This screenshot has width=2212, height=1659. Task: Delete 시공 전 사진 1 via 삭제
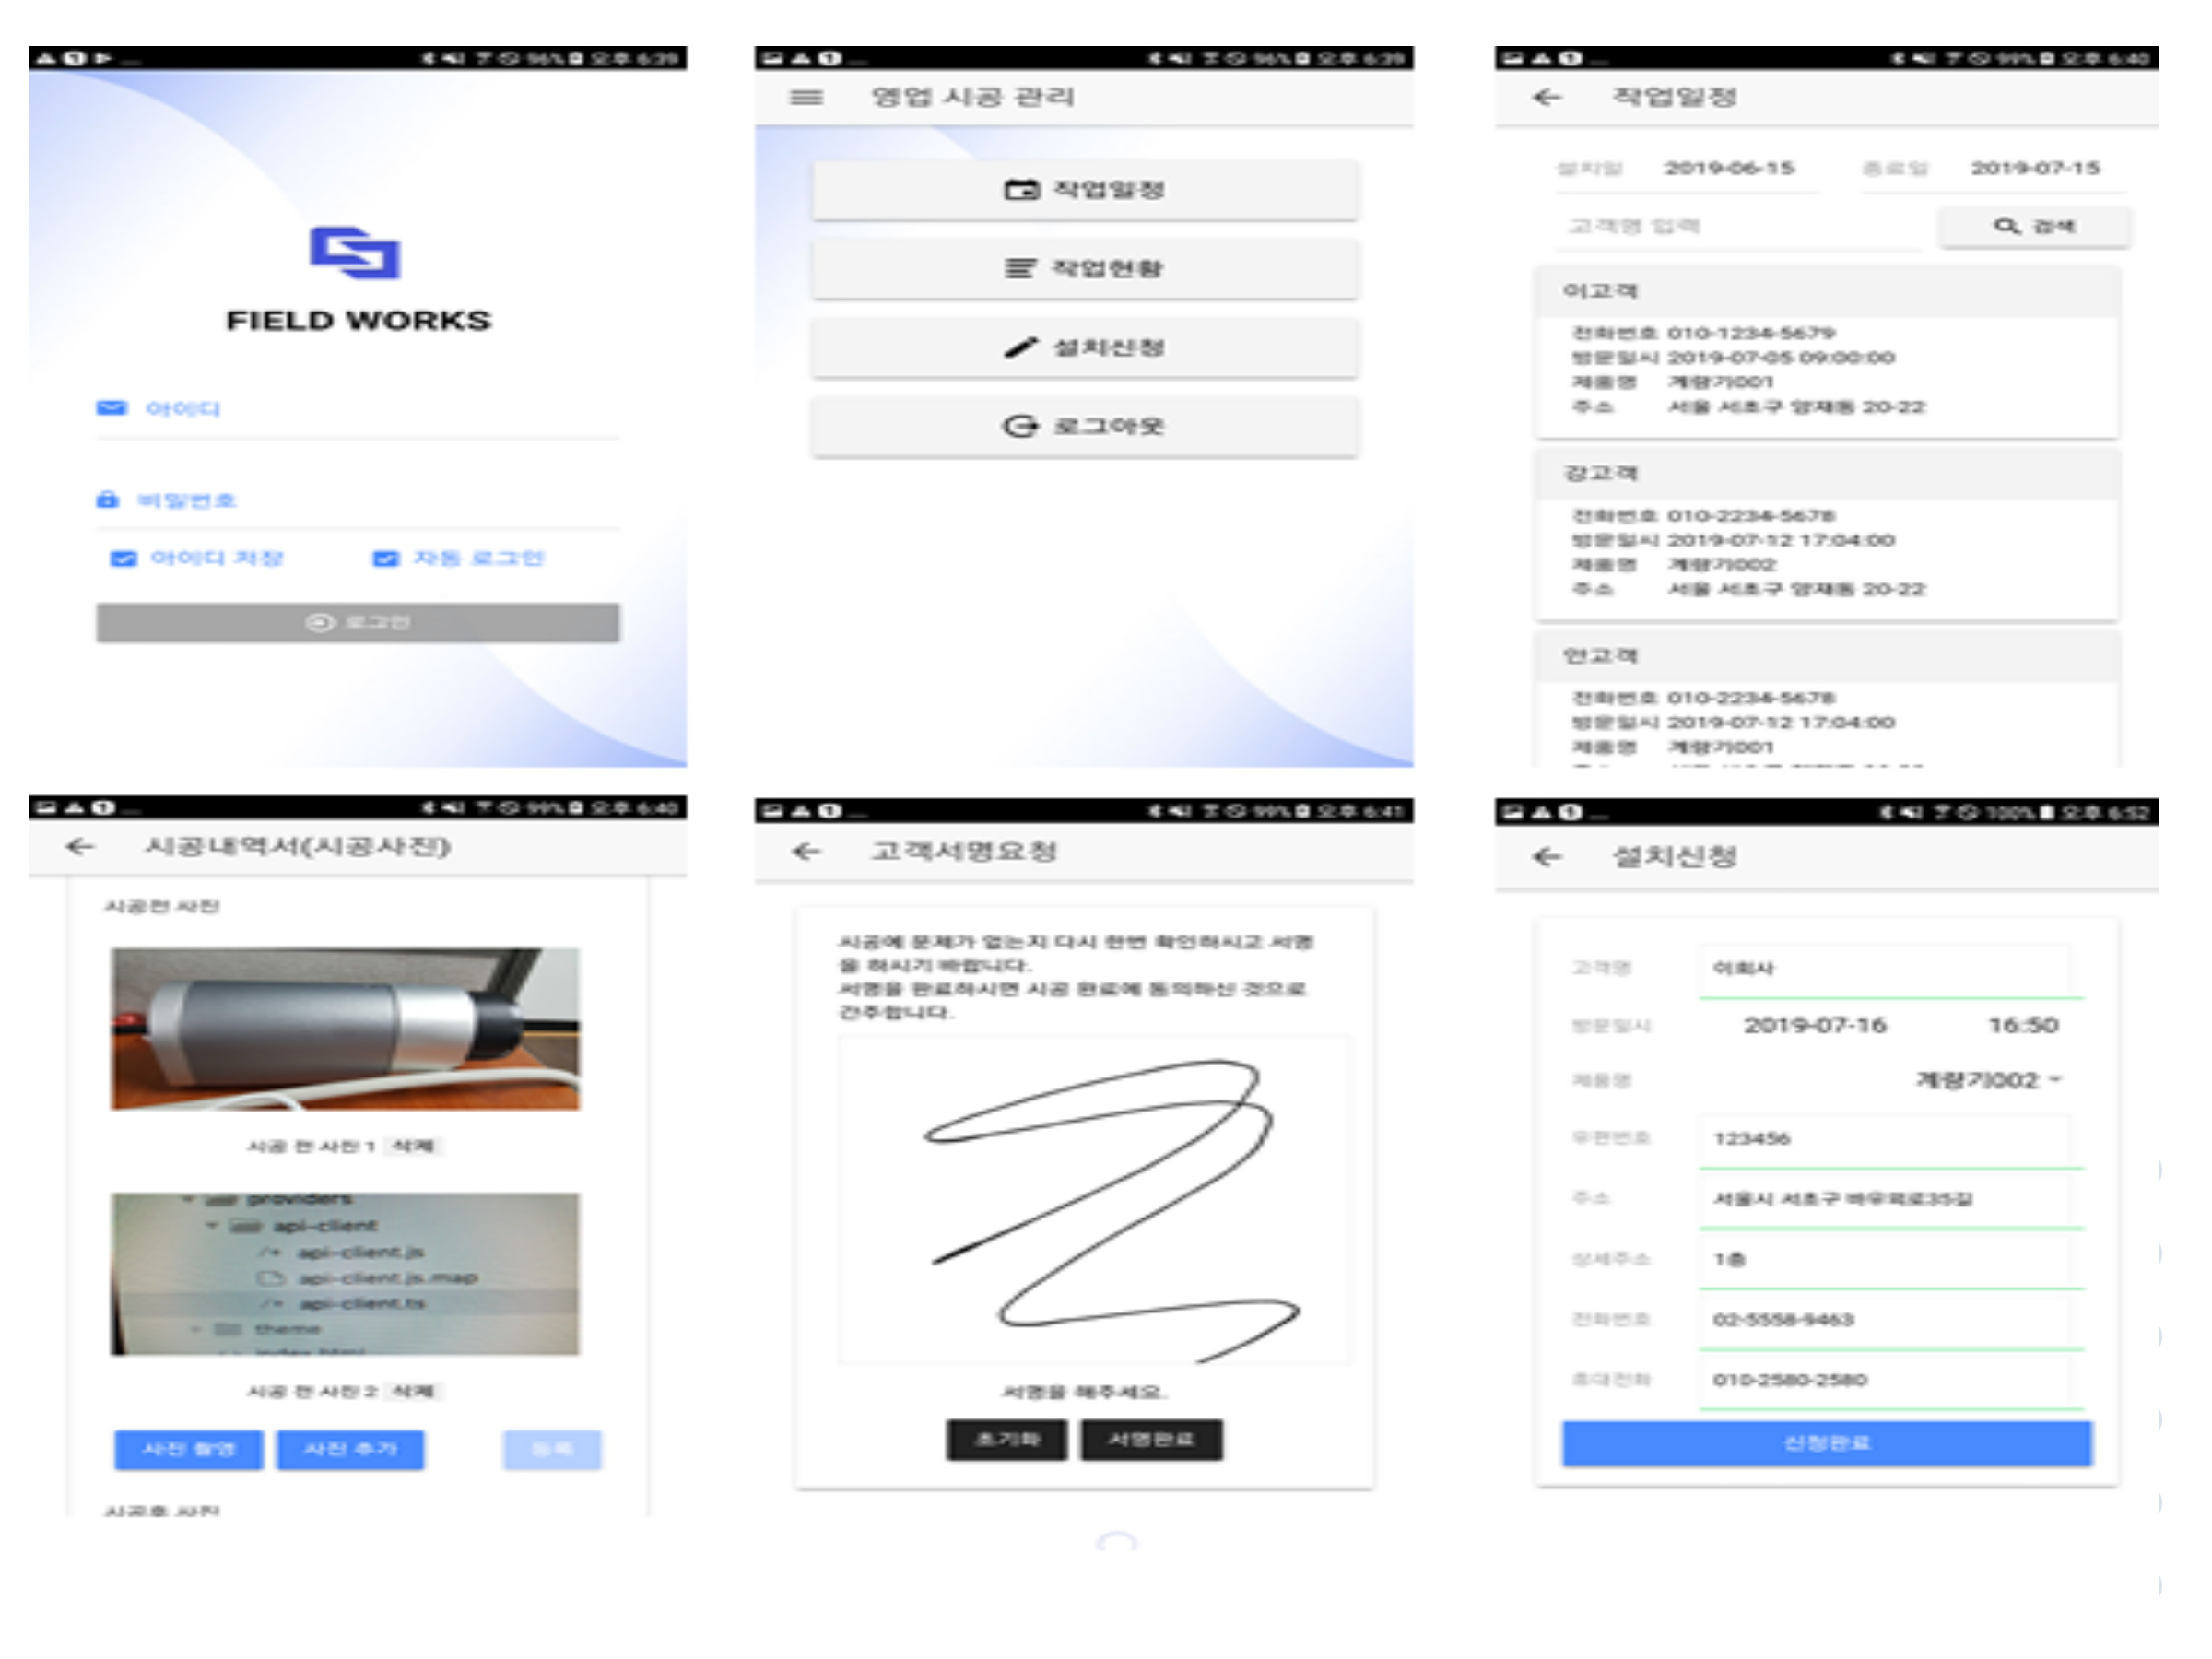[413, 1146]
